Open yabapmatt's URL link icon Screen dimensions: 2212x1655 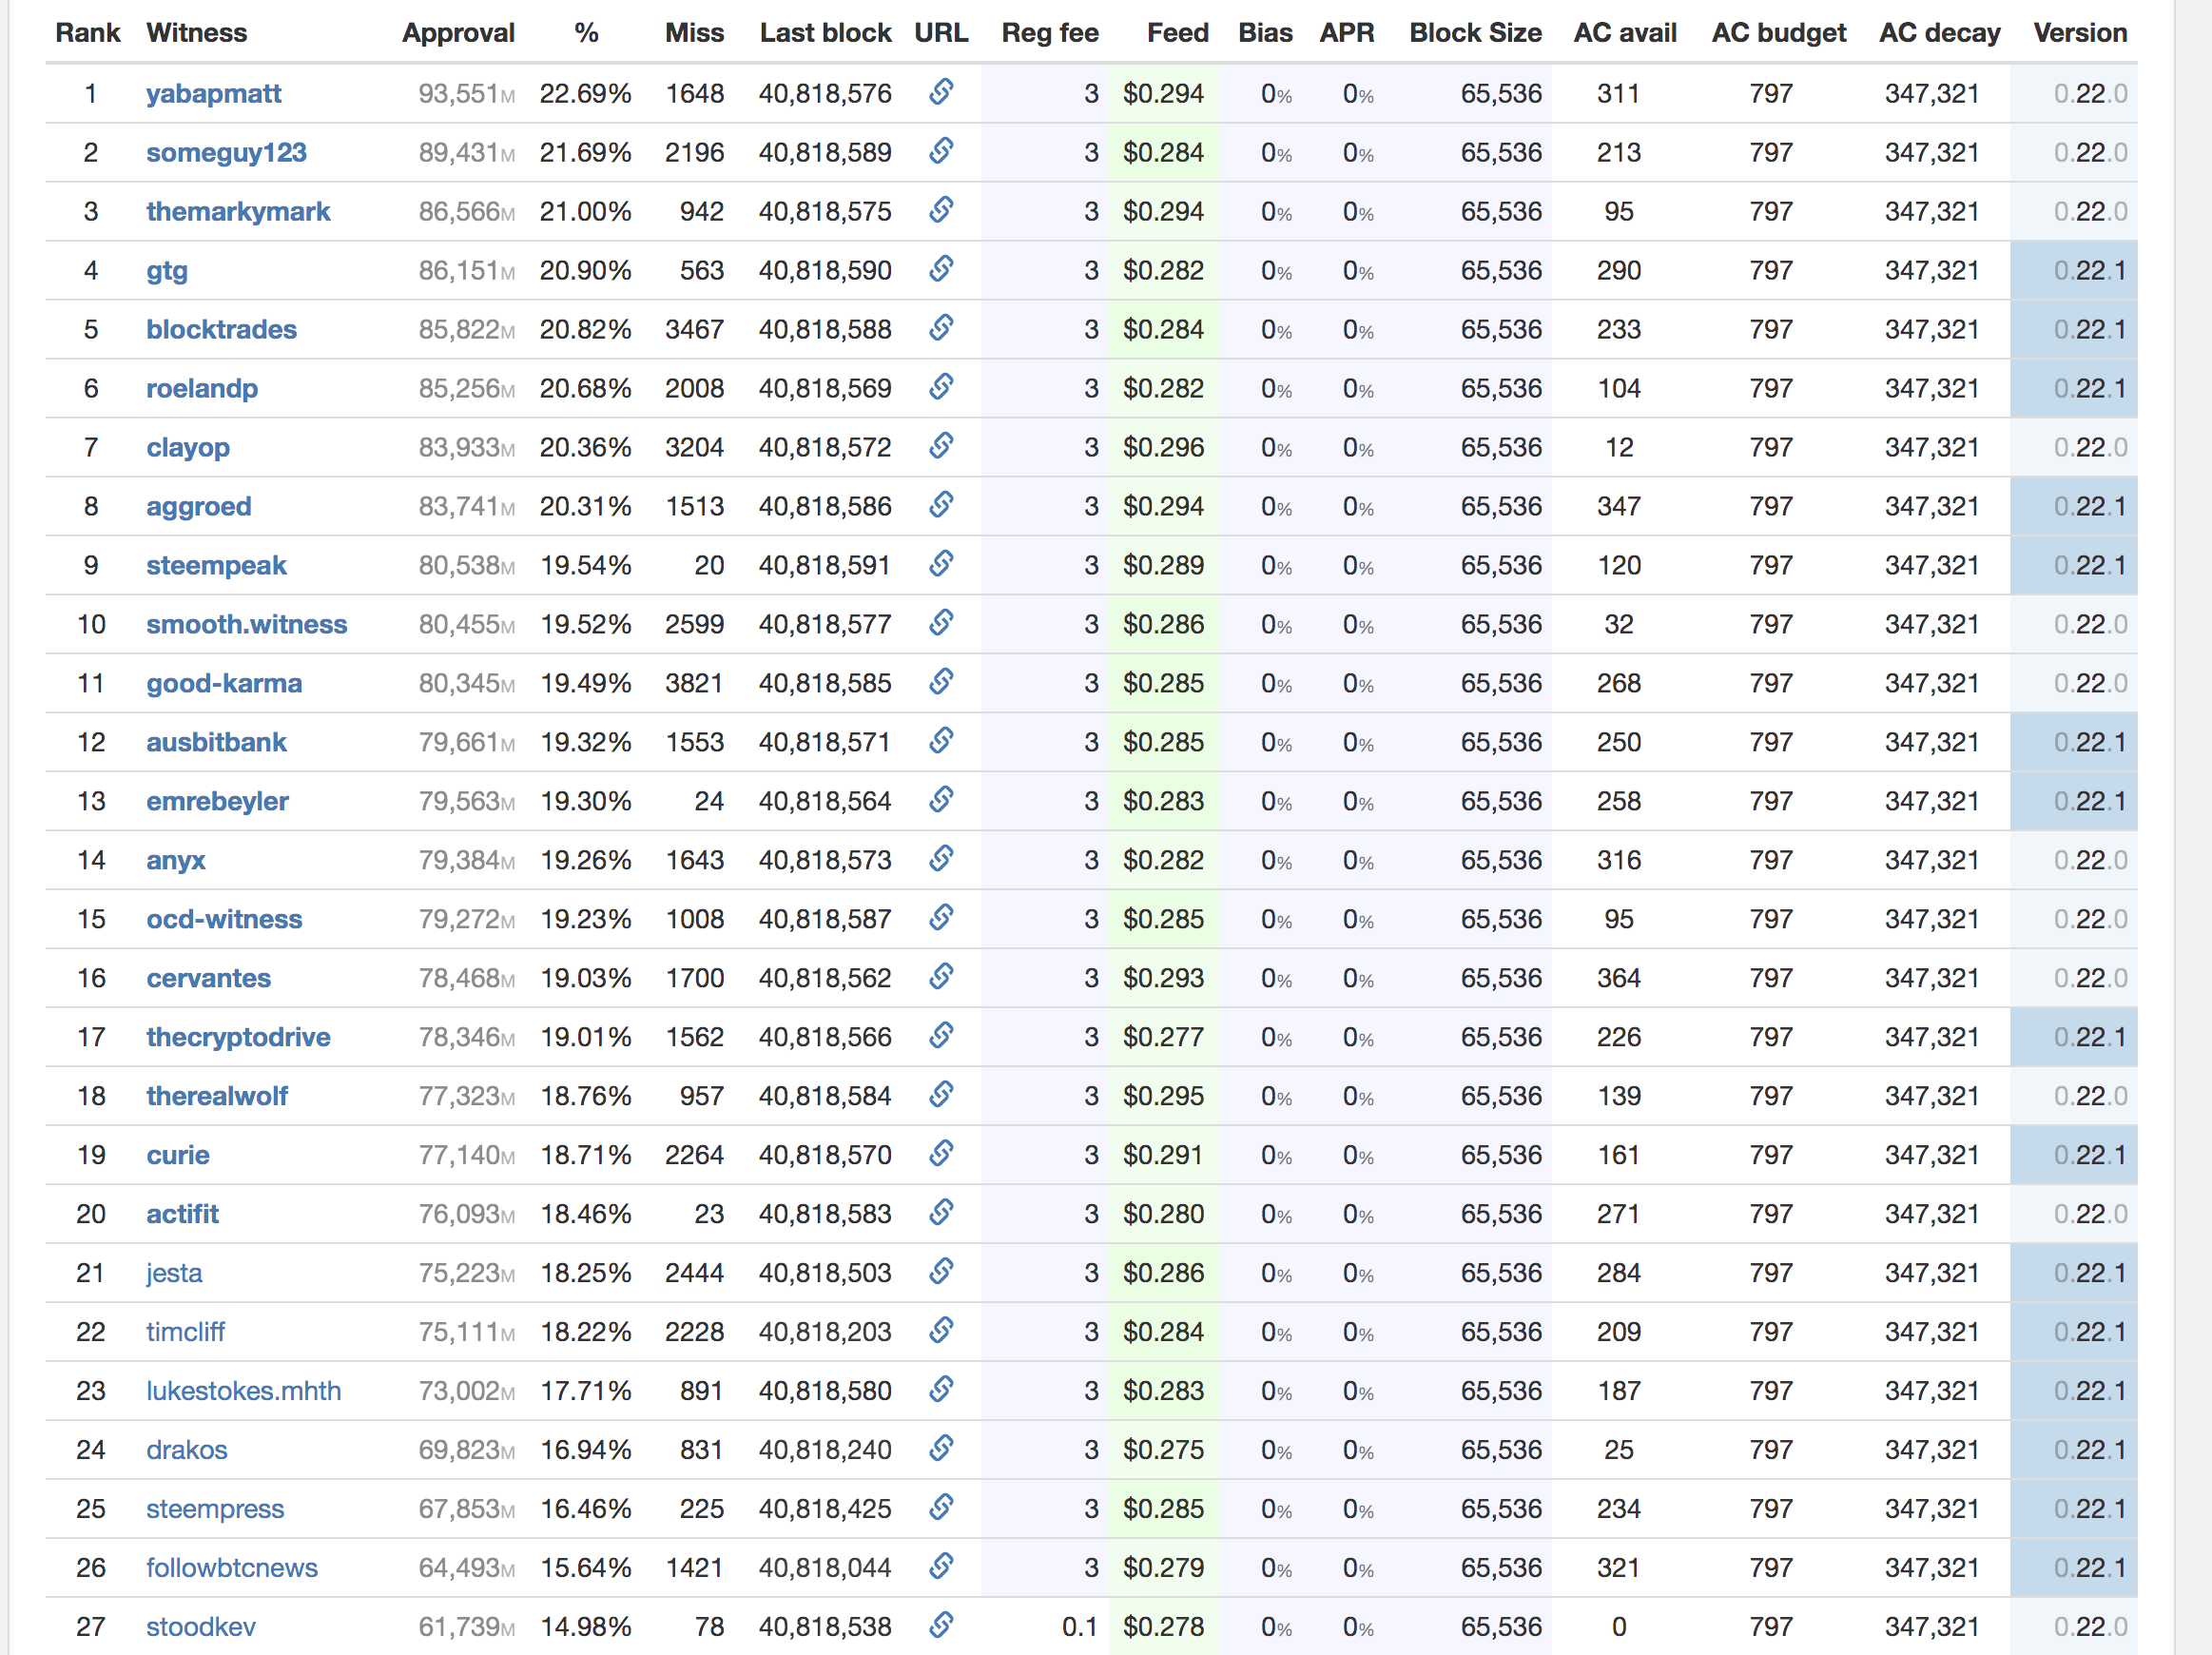coord(941,92)
